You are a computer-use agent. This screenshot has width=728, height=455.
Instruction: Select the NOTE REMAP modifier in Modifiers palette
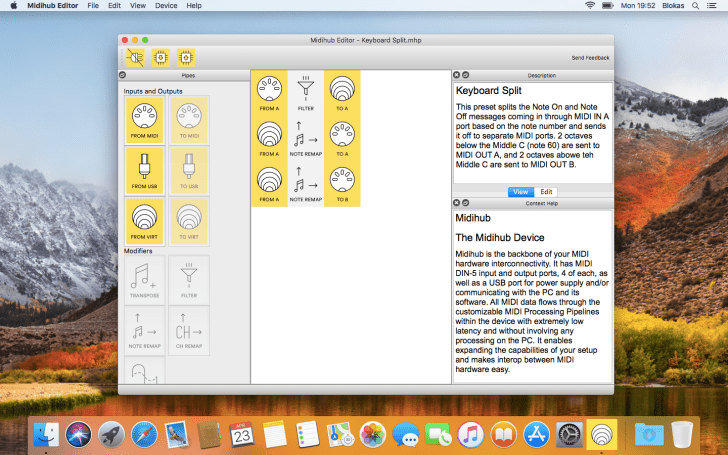[x=144, y=331]
